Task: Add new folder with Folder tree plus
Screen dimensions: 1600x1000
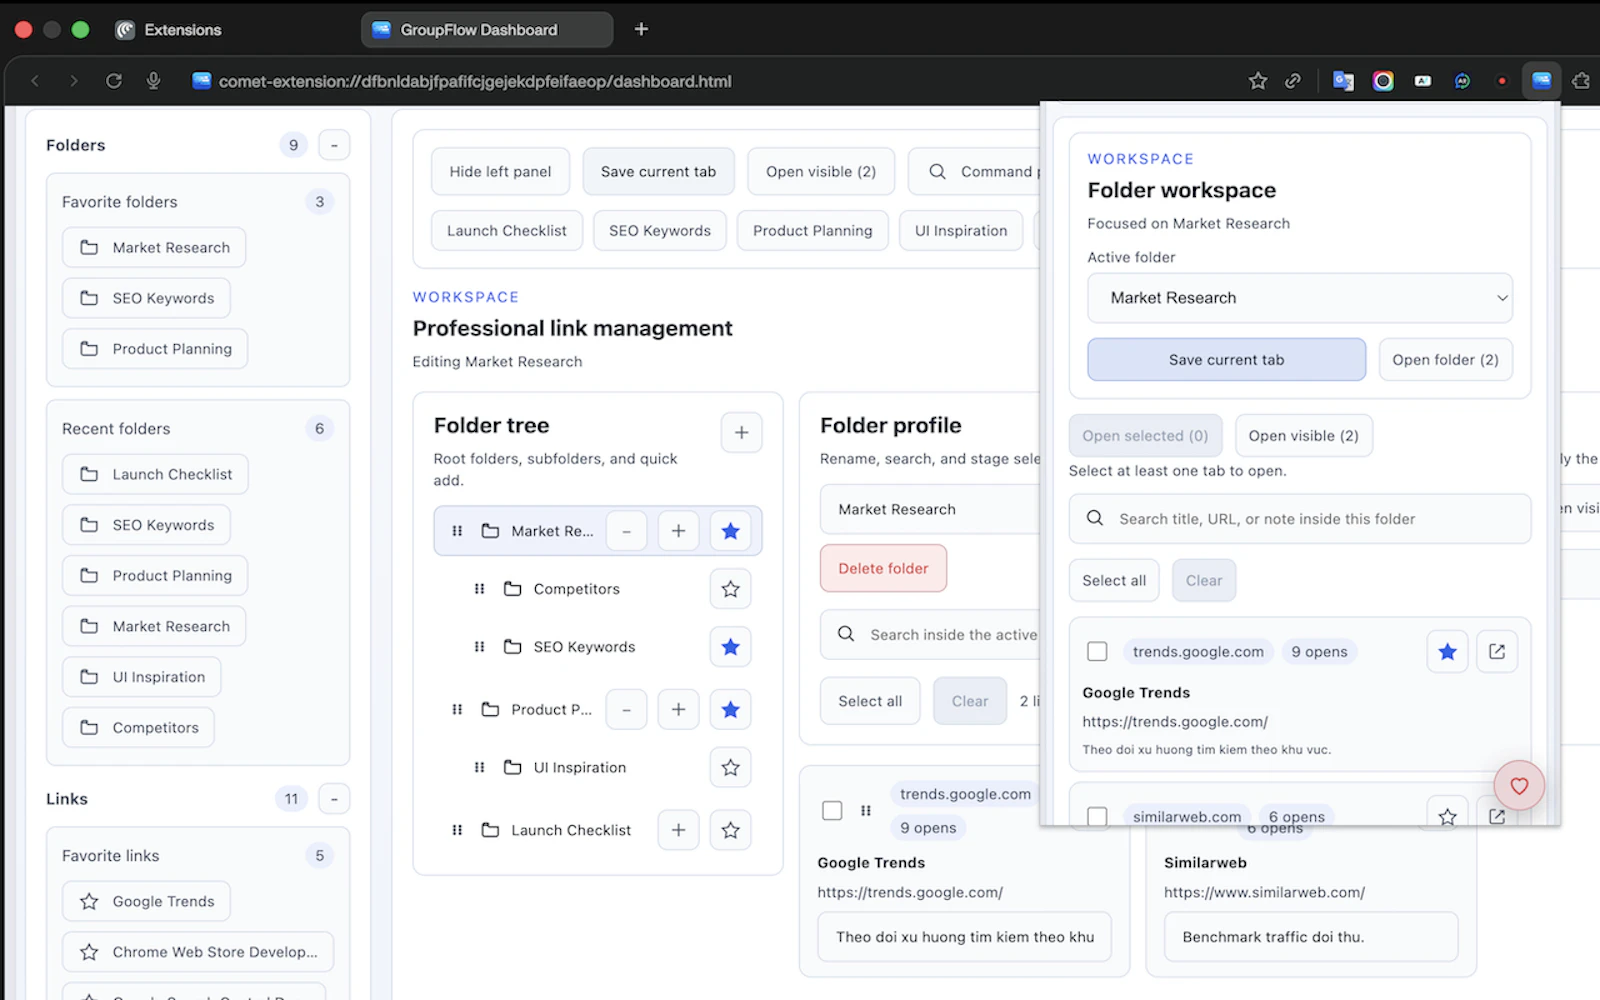Action: [x=741, y=432]
